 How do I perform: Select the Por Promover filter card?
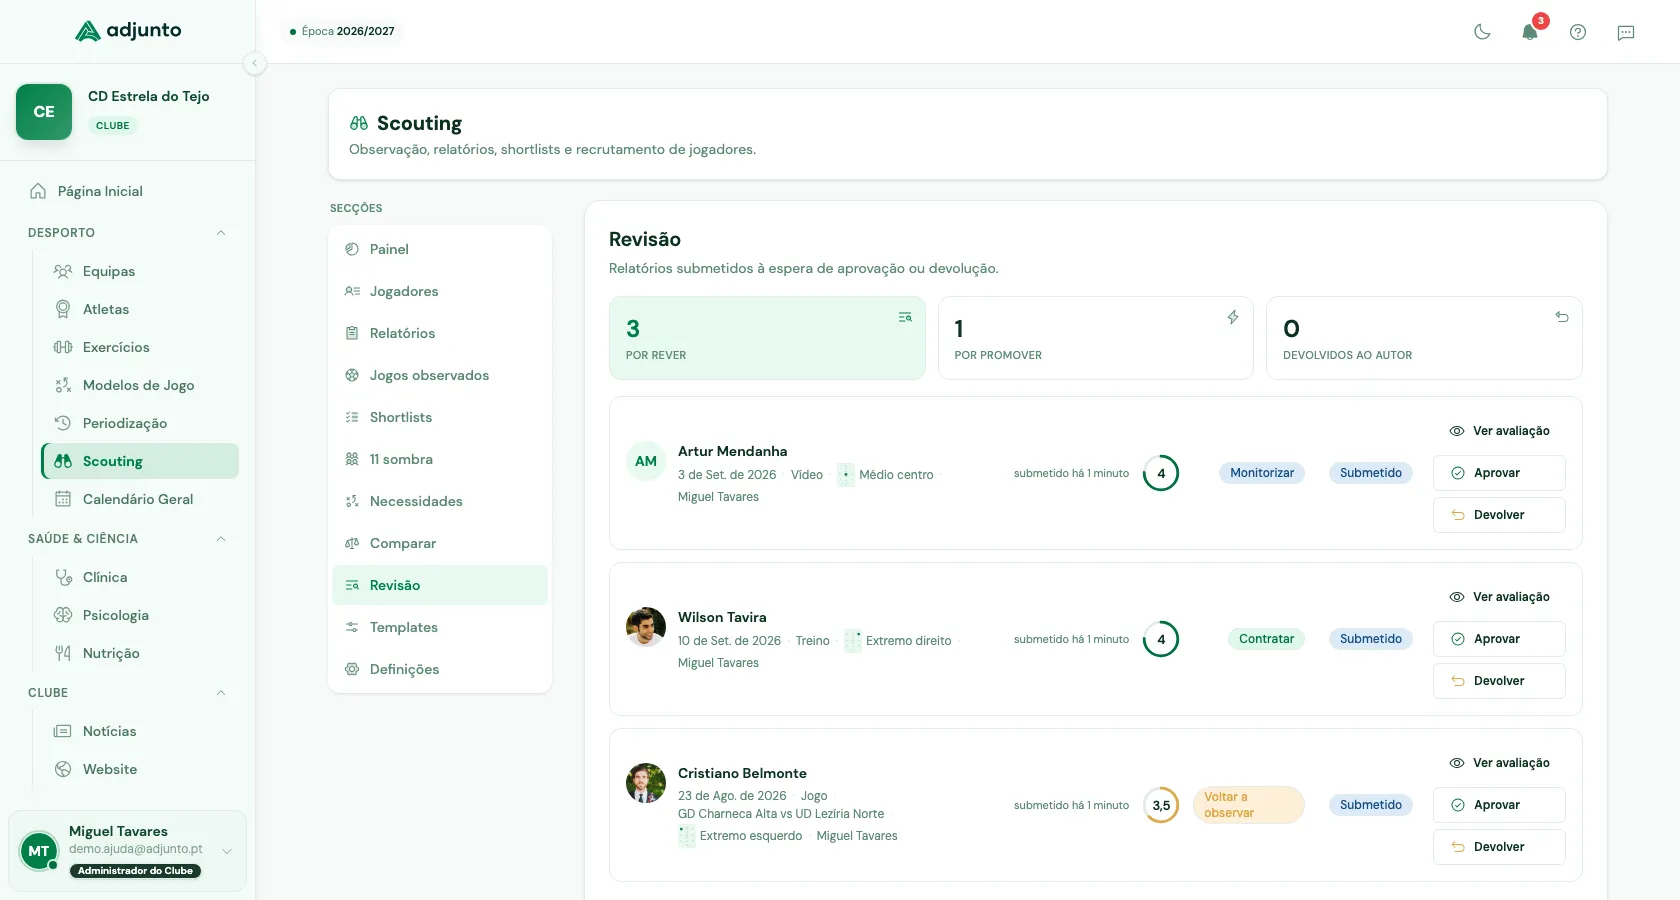1095,338
